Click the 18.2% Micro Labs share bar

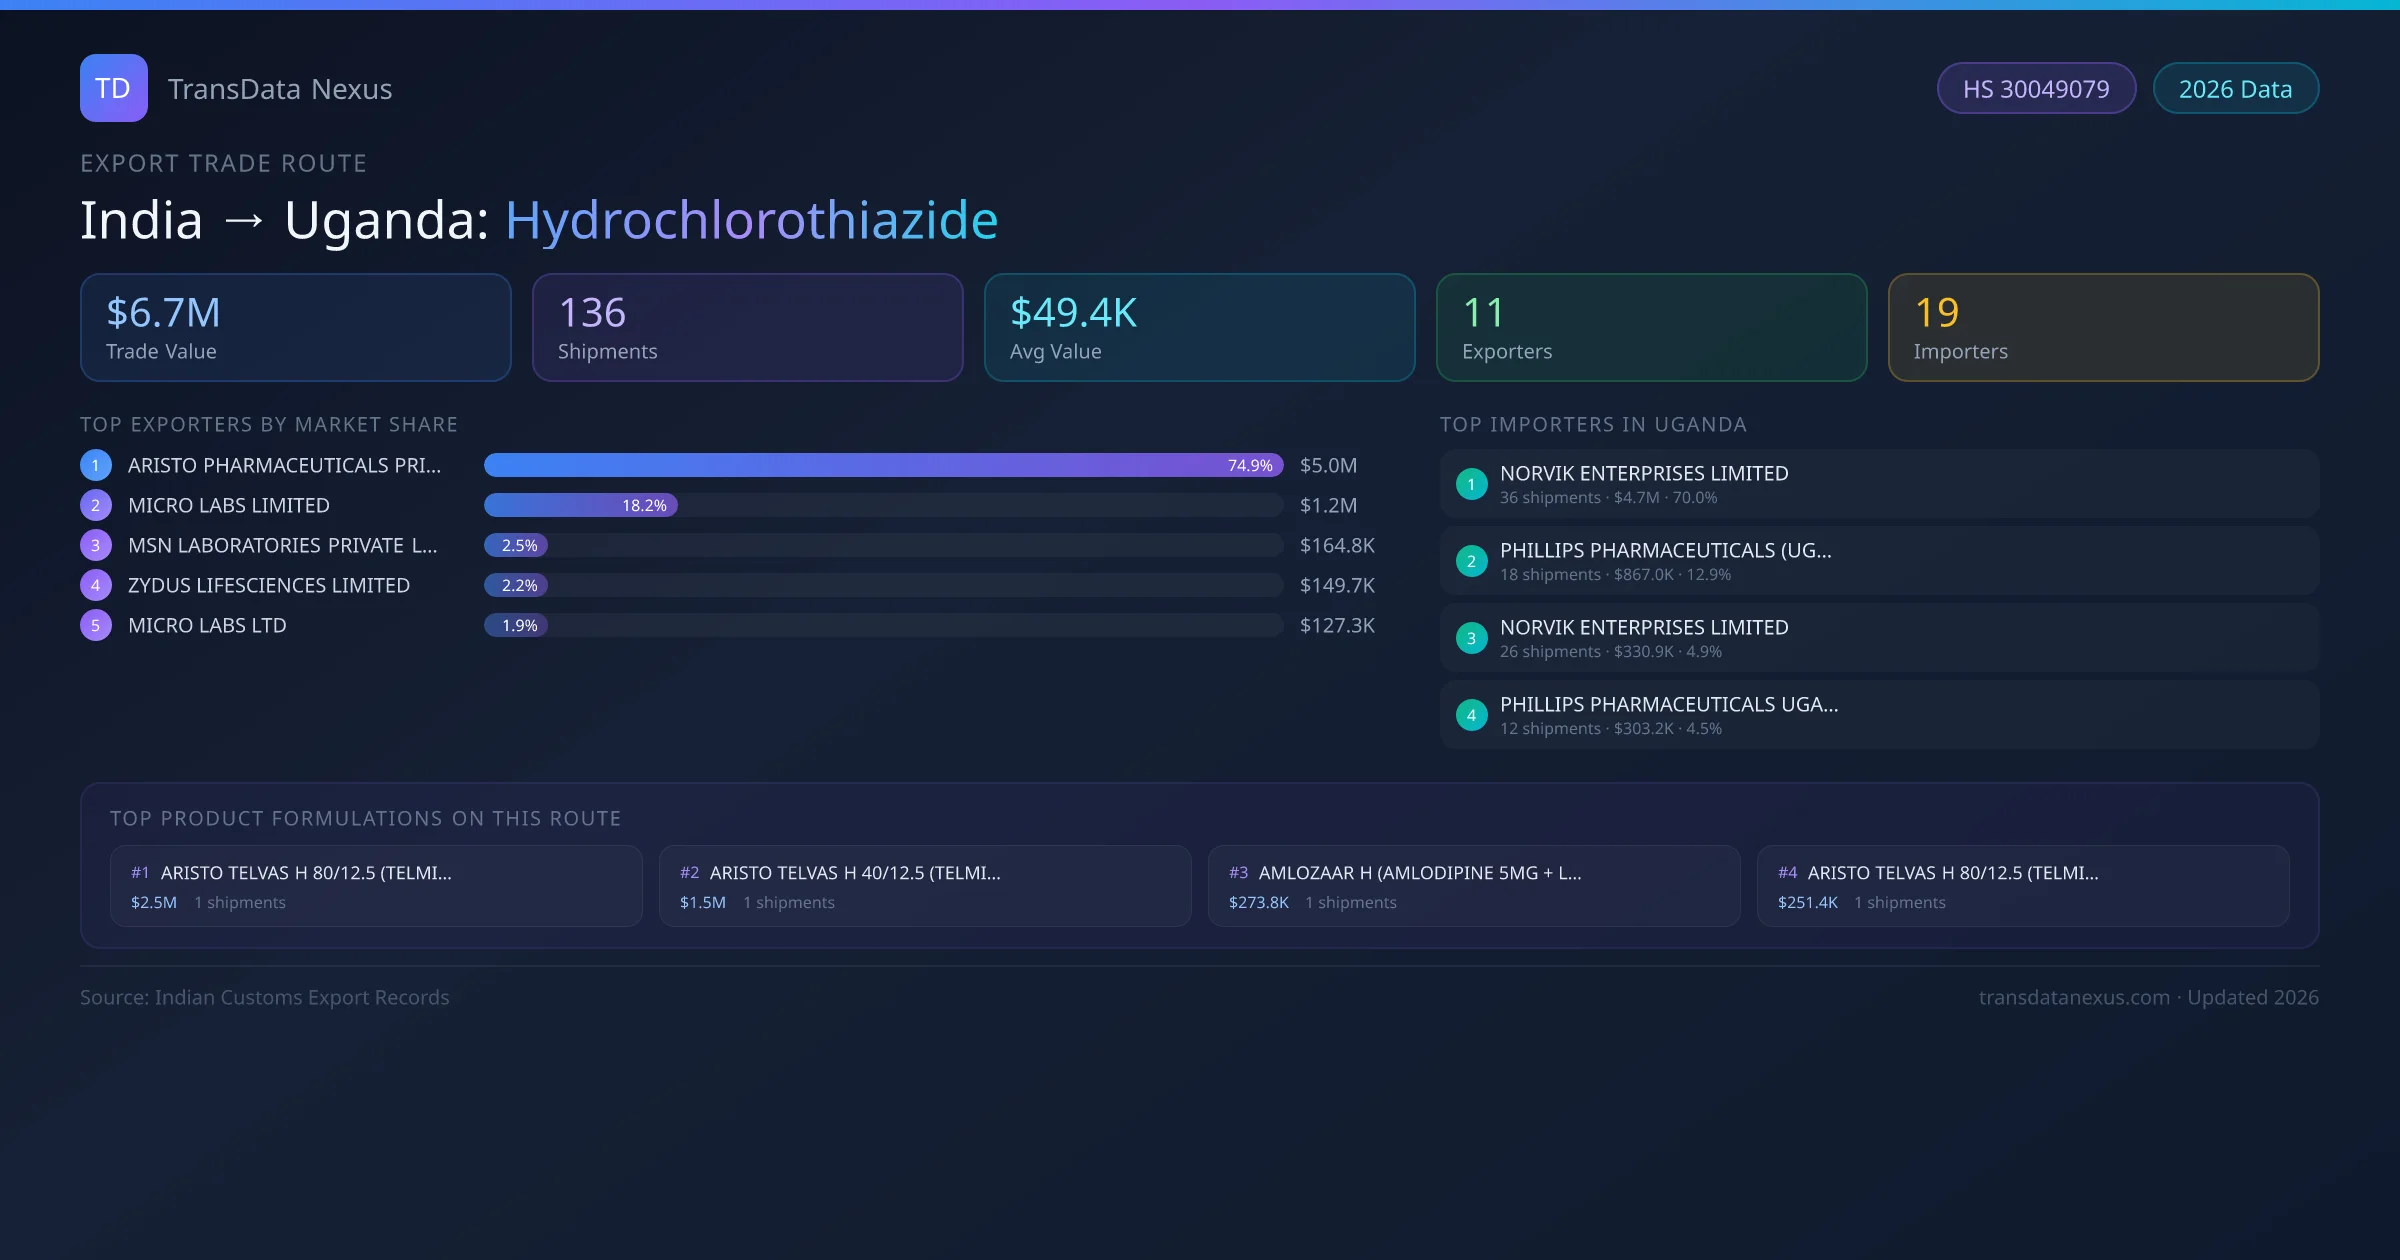(x=580, y=505)
